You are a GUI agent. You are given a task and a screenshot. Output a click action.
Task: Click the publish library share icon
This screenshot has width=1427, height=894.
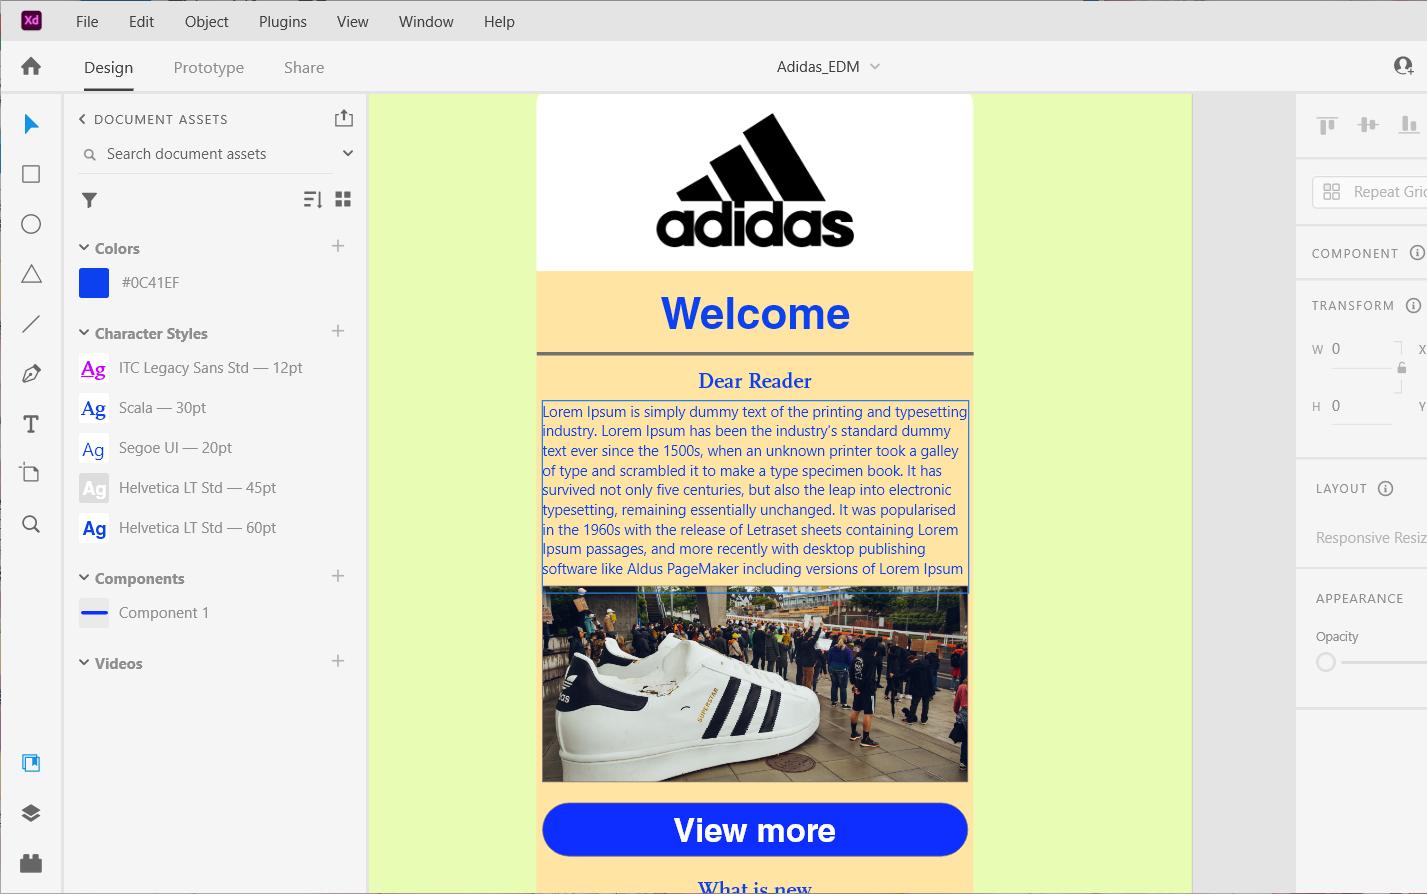(x=344, y=118)
